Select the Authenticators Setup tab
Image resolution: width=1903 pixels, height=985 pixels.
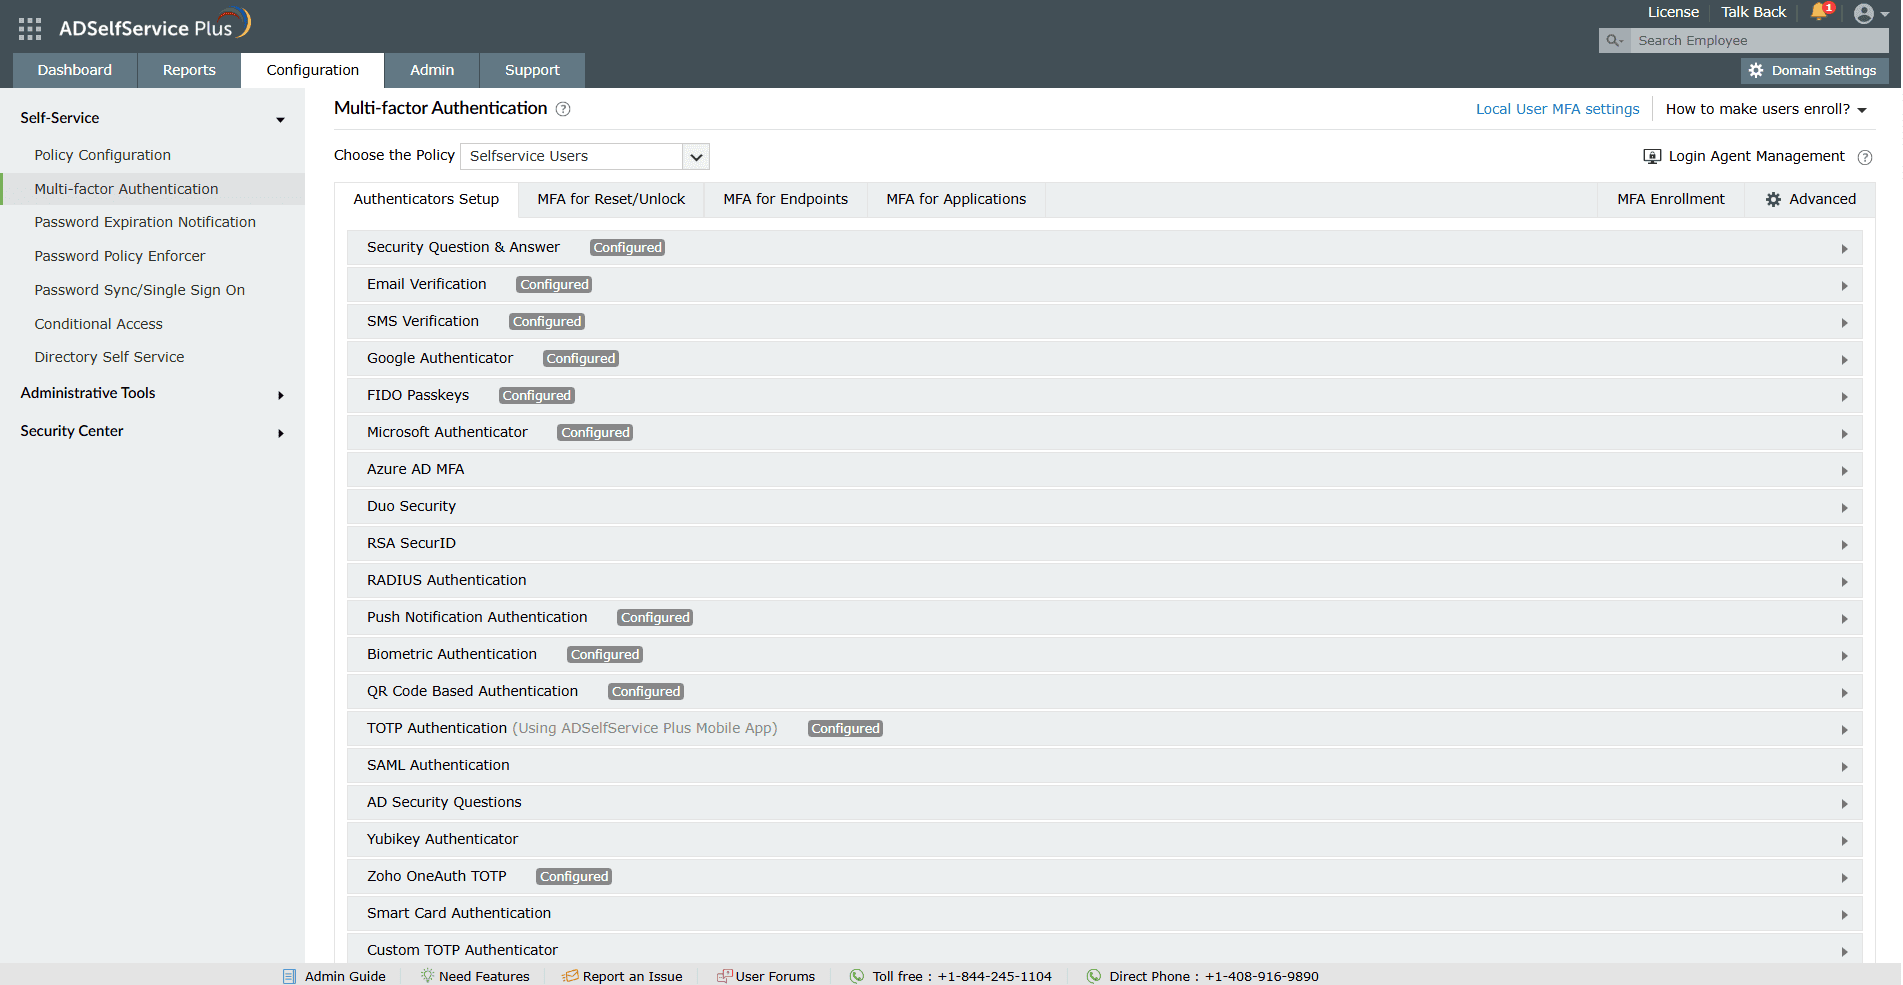pyautogui.click(x=426, y=199)
